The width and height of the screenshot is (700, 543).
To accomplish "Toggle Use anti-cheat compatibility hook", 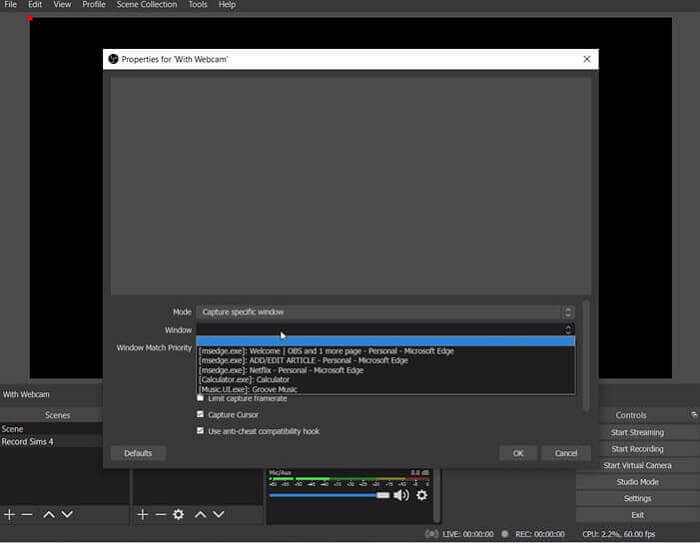I will pyautogui.click(x=201, y=431).
